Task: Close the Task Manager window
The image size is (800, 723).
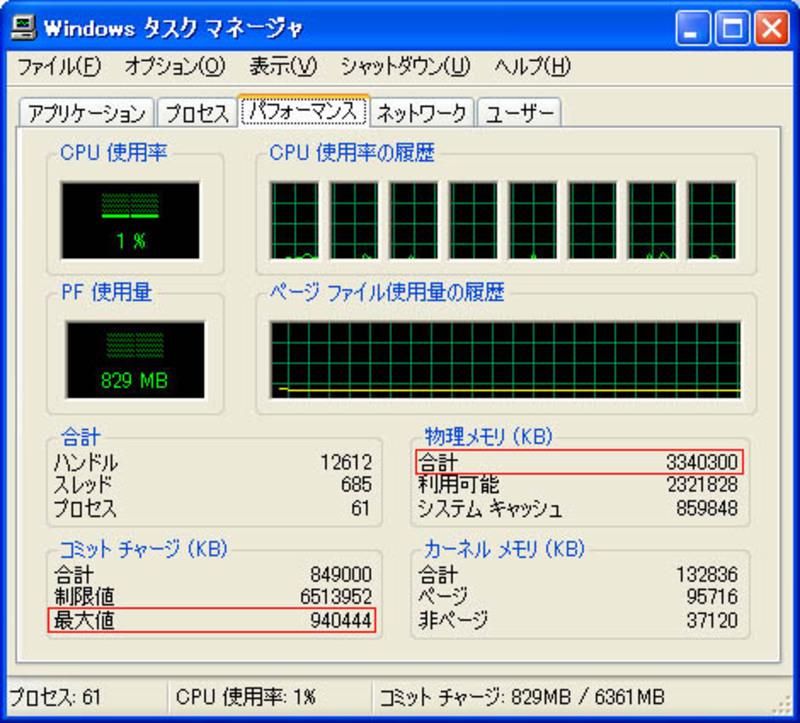Action: click(x=771, y=28)
